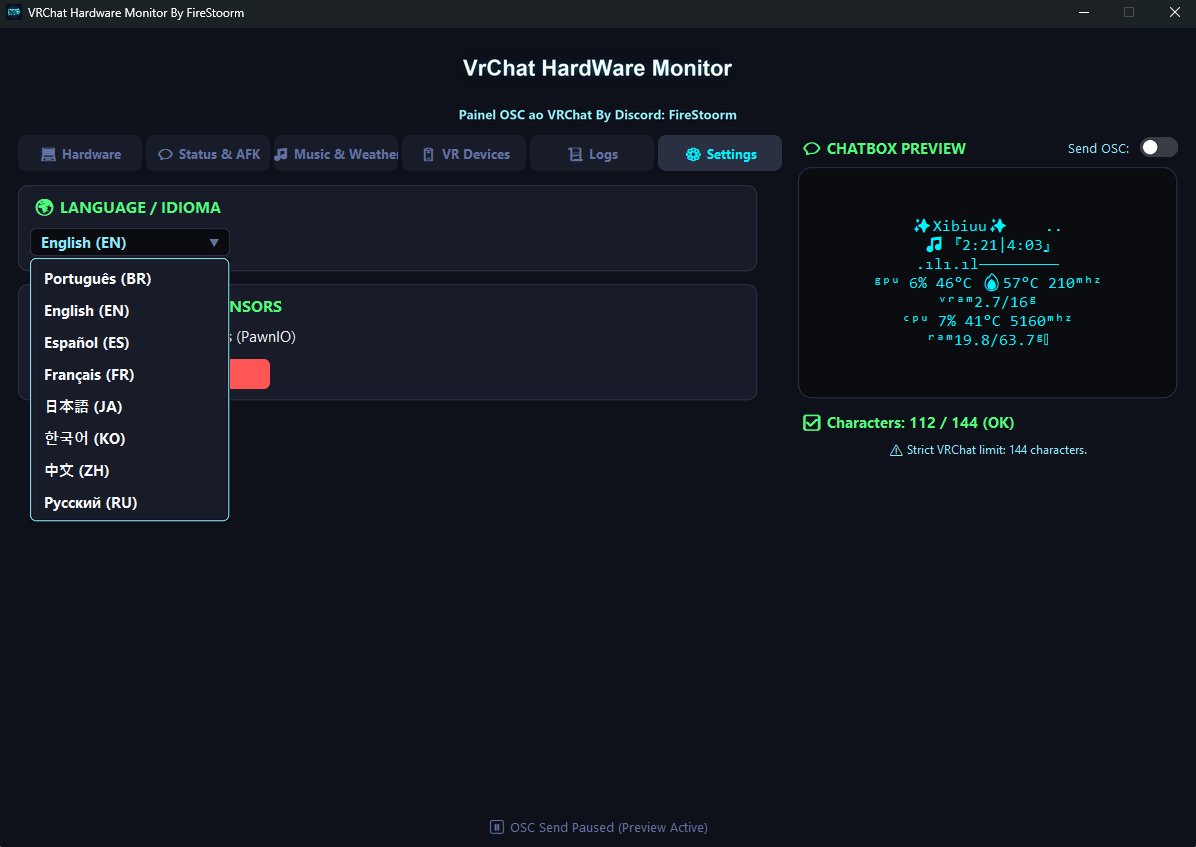Image resolution: width=1196 pixels, height=847 pixels.
Task: Click the chat bubble icon by CHATBOX PREVIEW
Action: click(x=812, y=149)
